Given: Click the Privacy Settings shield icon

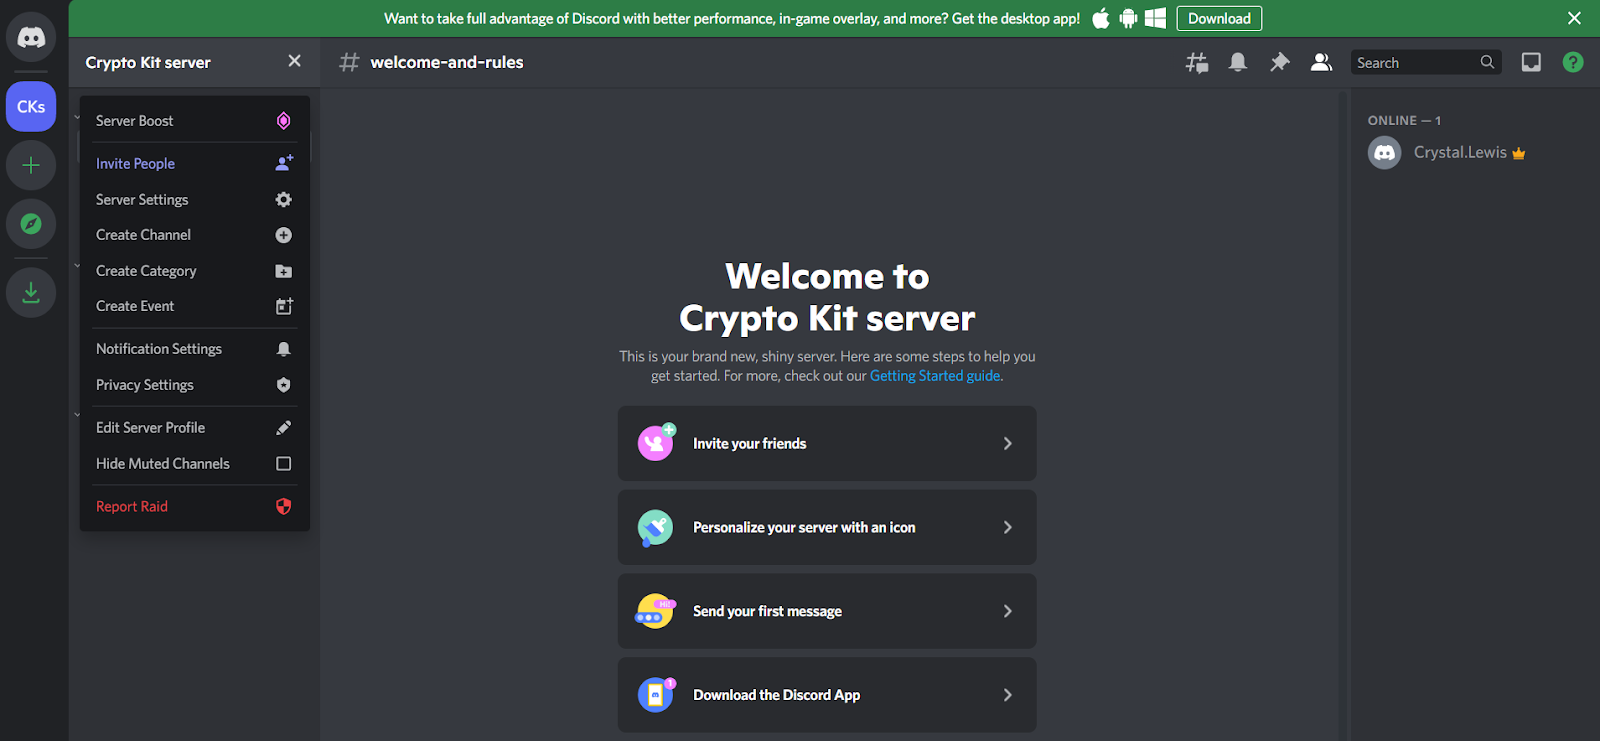Looking at the screenshot, I should [x=284, y=385].
